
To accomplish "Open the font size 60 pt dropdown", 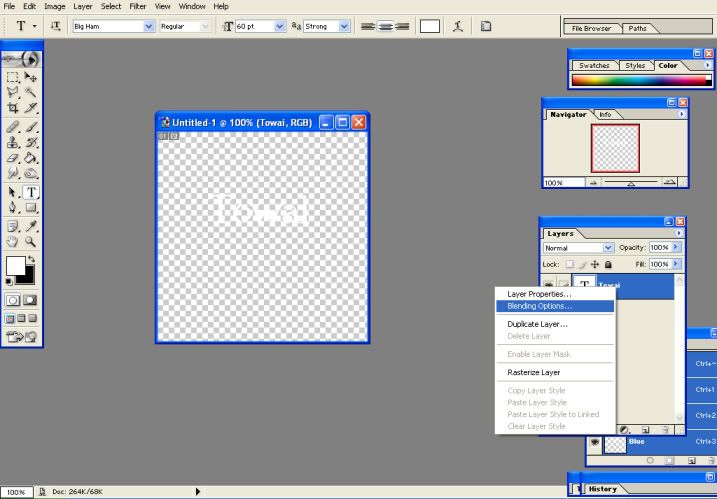I will point(280,27).
